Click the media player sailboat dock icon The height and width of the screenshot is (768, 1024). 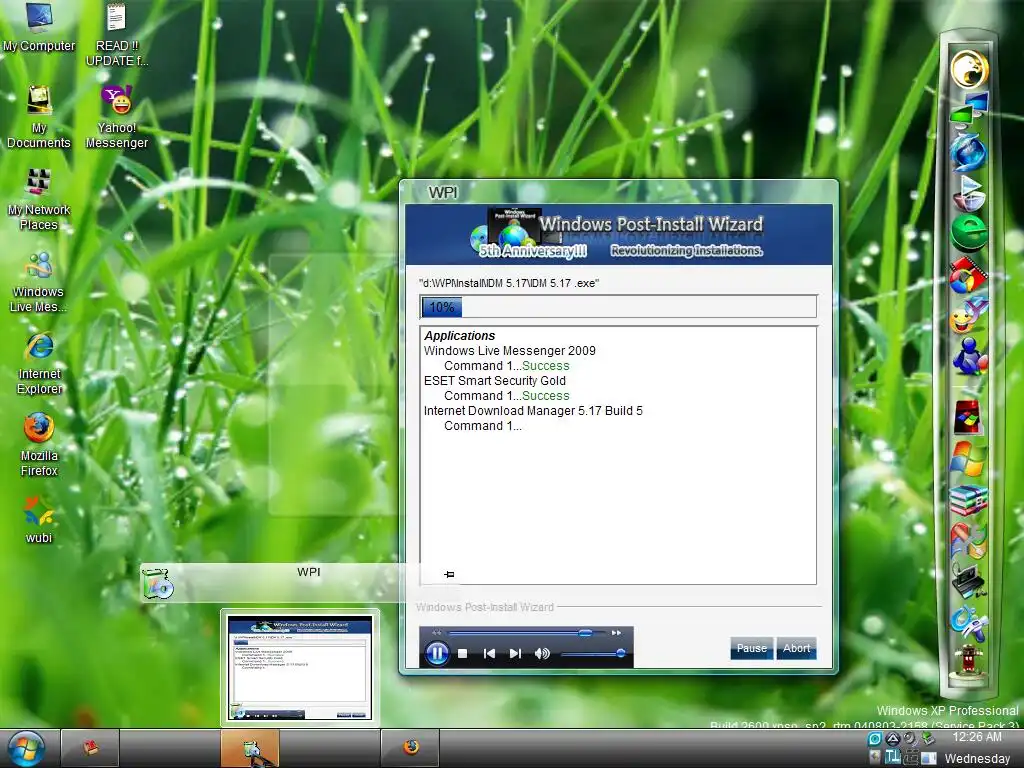coord(969,192)
